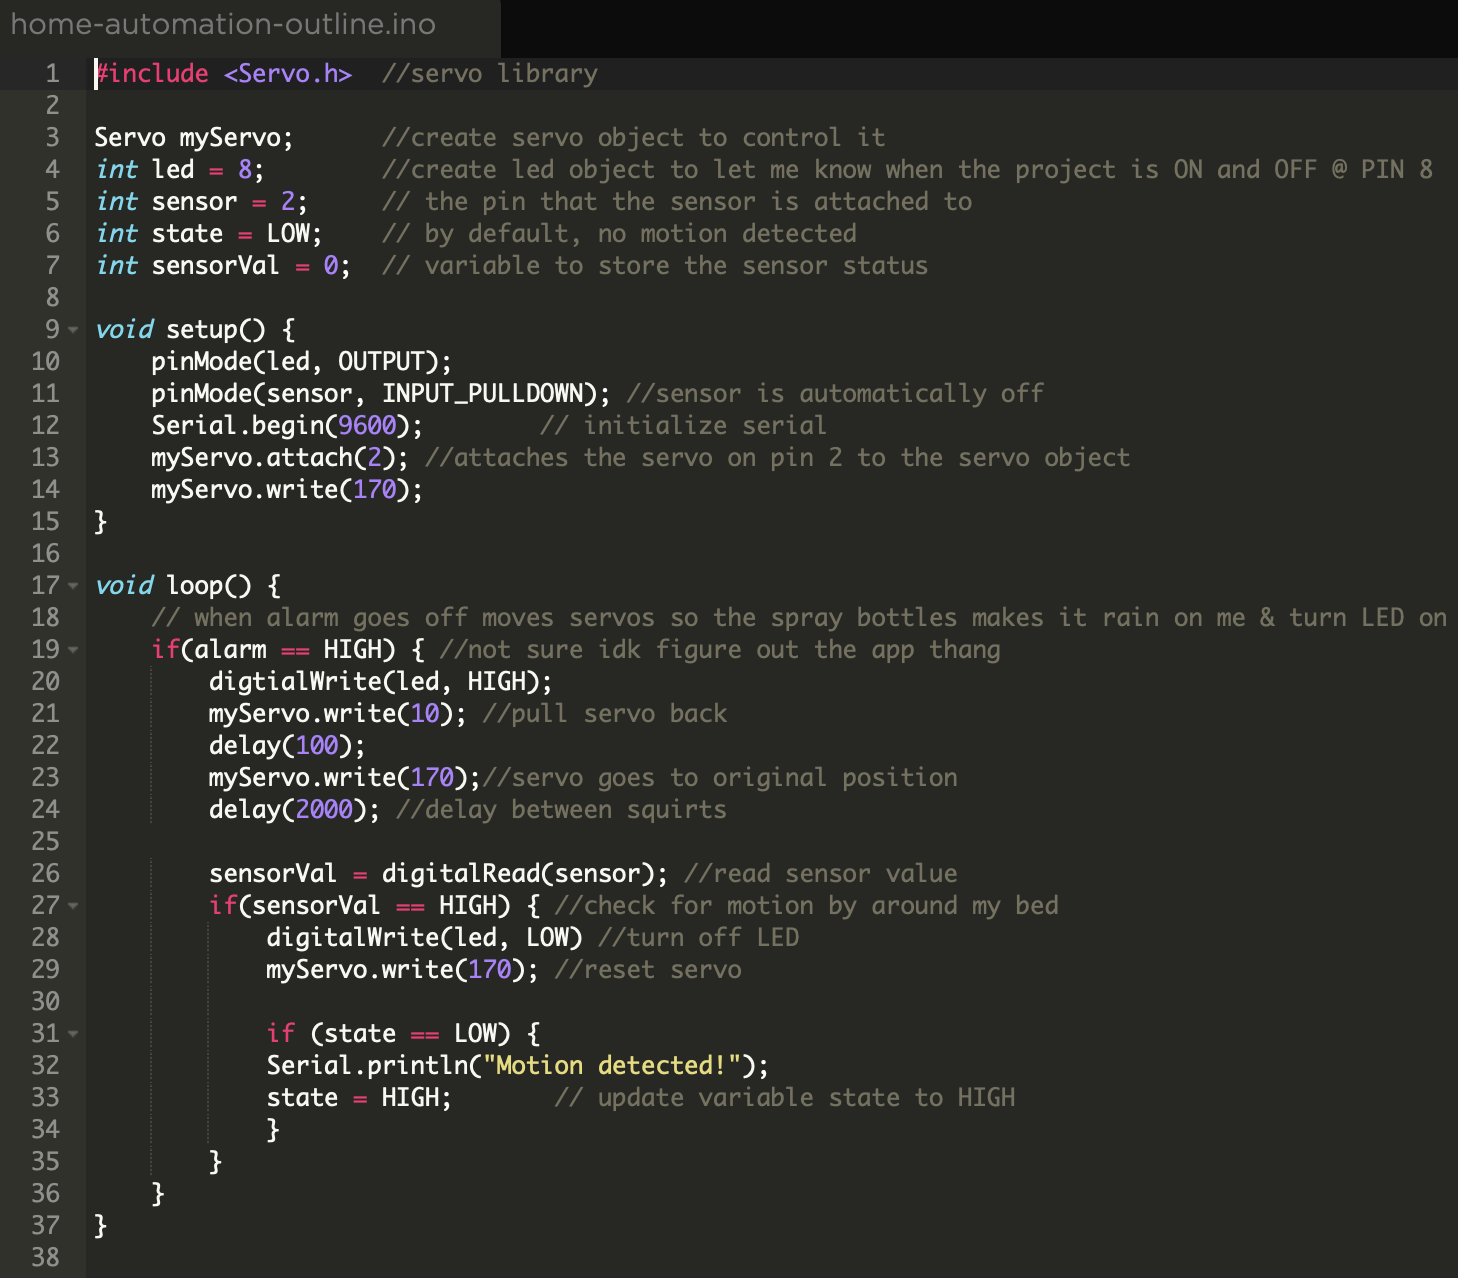Click 'digitalRead(sensor)' on line 26
Screen dimensions: 1458x1278
(x=518, y=874)
